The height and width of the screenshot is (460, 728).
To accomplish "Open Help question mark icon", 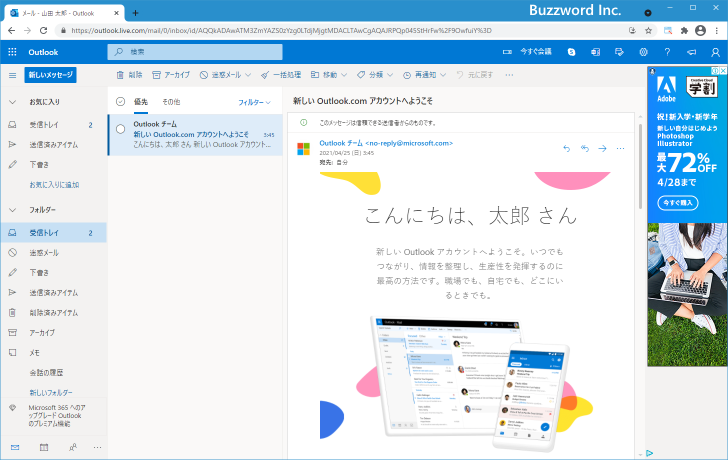I will [667, 52].
